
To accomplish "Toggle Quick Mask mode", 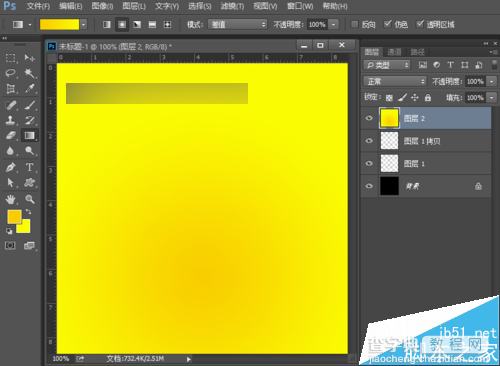I will pyautogui.click(x=10, y=246).
